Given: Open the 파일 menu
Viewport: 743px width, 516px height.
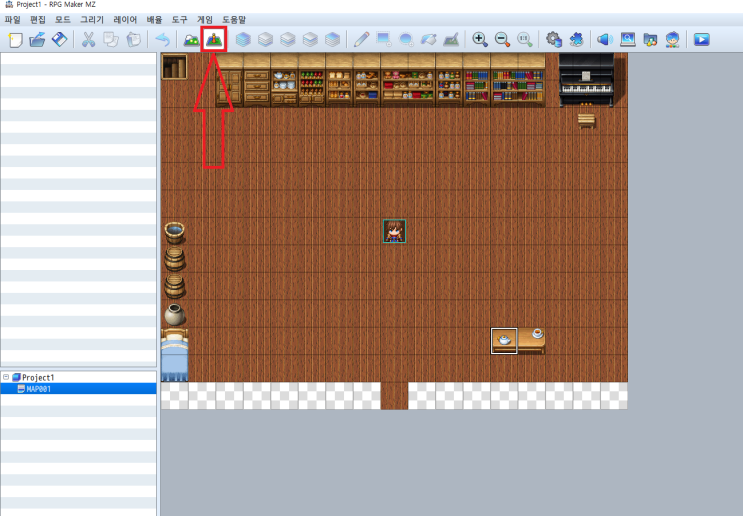Looking at the screenshot, I should pyautogui.click(x=13, y=19).
